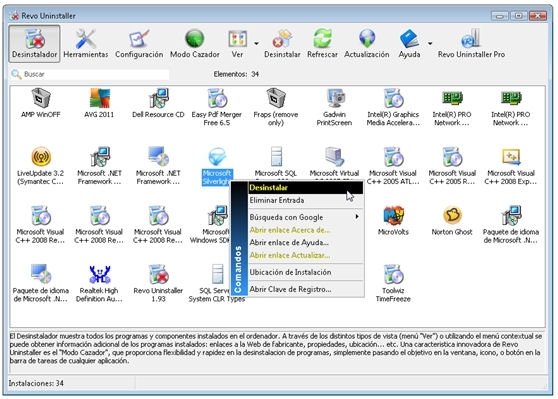Select the Norton Ghost program

(x=452, y=221)
